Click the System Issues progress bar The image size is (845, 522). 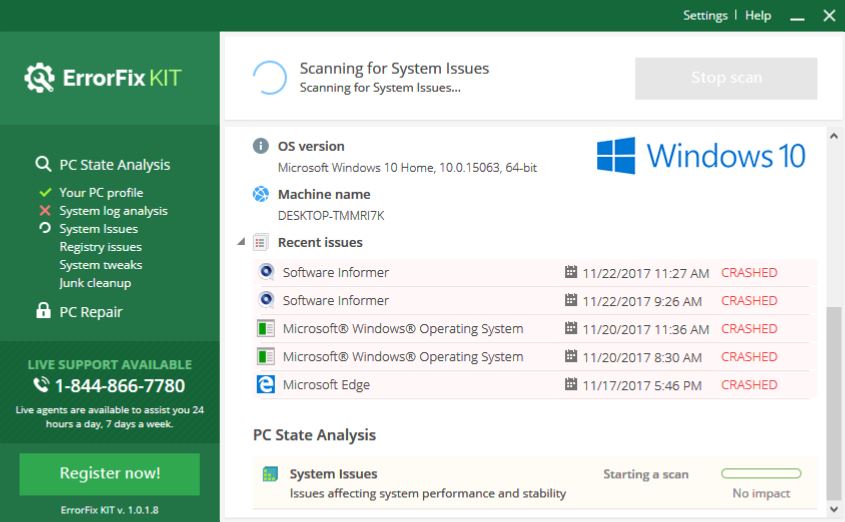(x=761, y=474)
